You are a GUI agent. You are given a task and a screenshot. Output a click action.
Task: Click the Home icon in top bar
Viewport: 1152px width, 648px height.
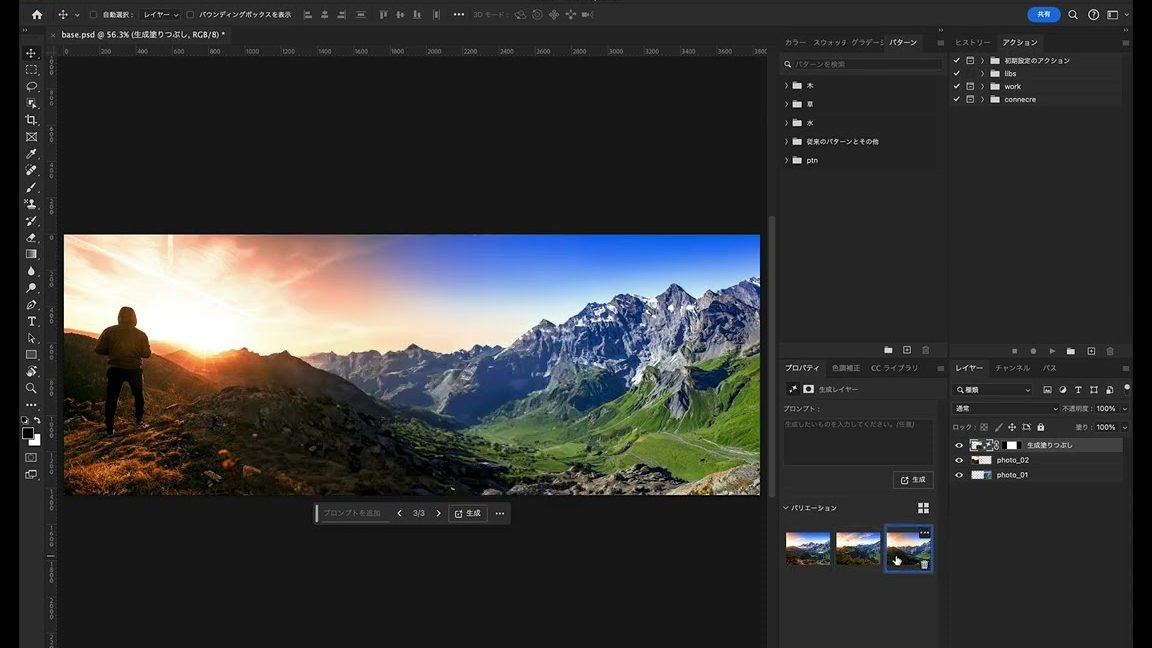click(37, 15)
